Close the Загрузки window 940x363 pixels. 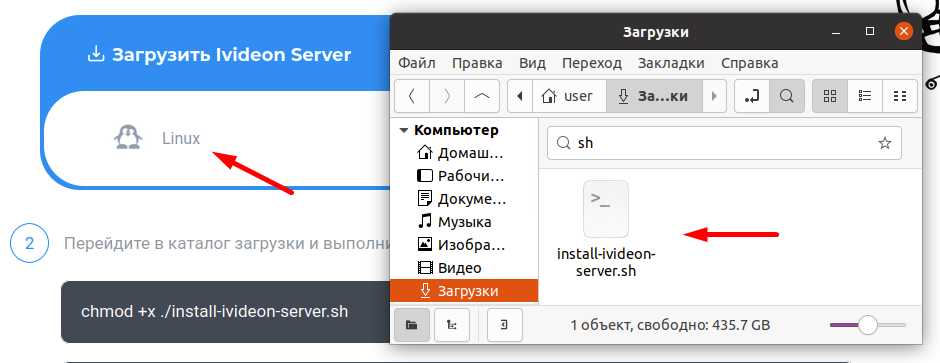pyautogui.click(x=903, y=31)
